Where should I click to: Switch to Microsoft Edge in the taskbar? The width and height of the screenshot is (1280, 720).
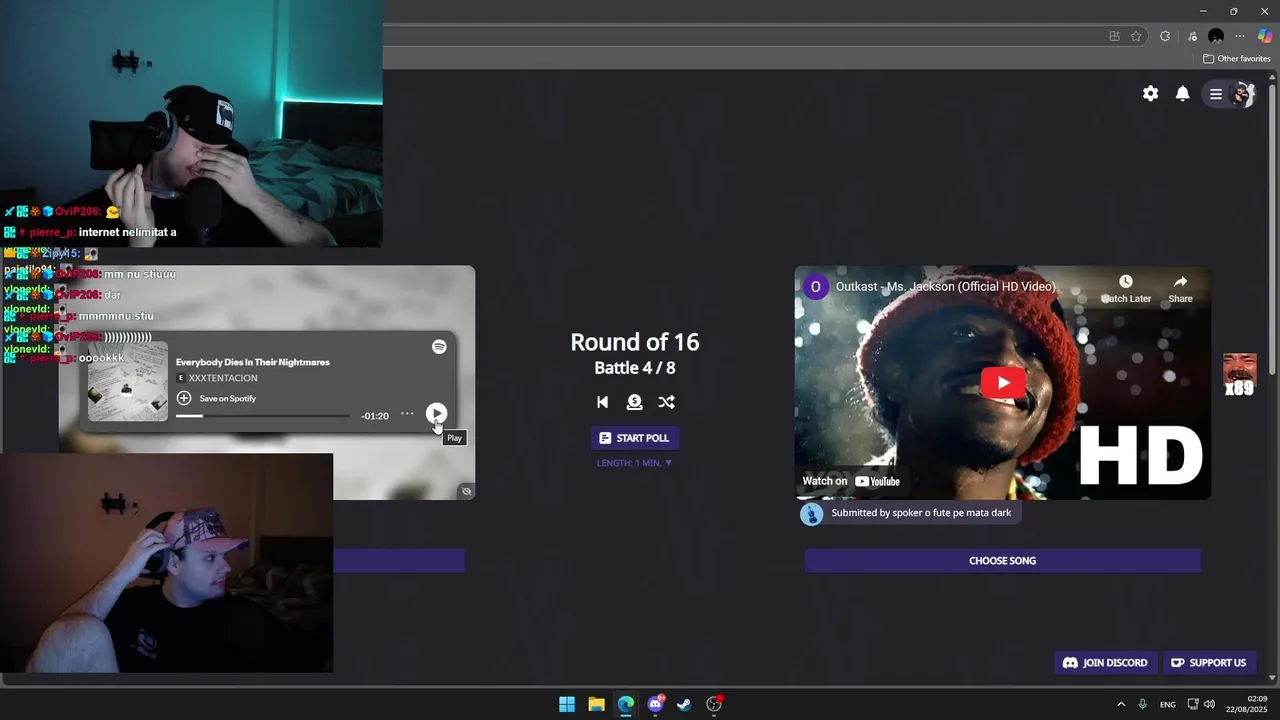pos(626,704)
